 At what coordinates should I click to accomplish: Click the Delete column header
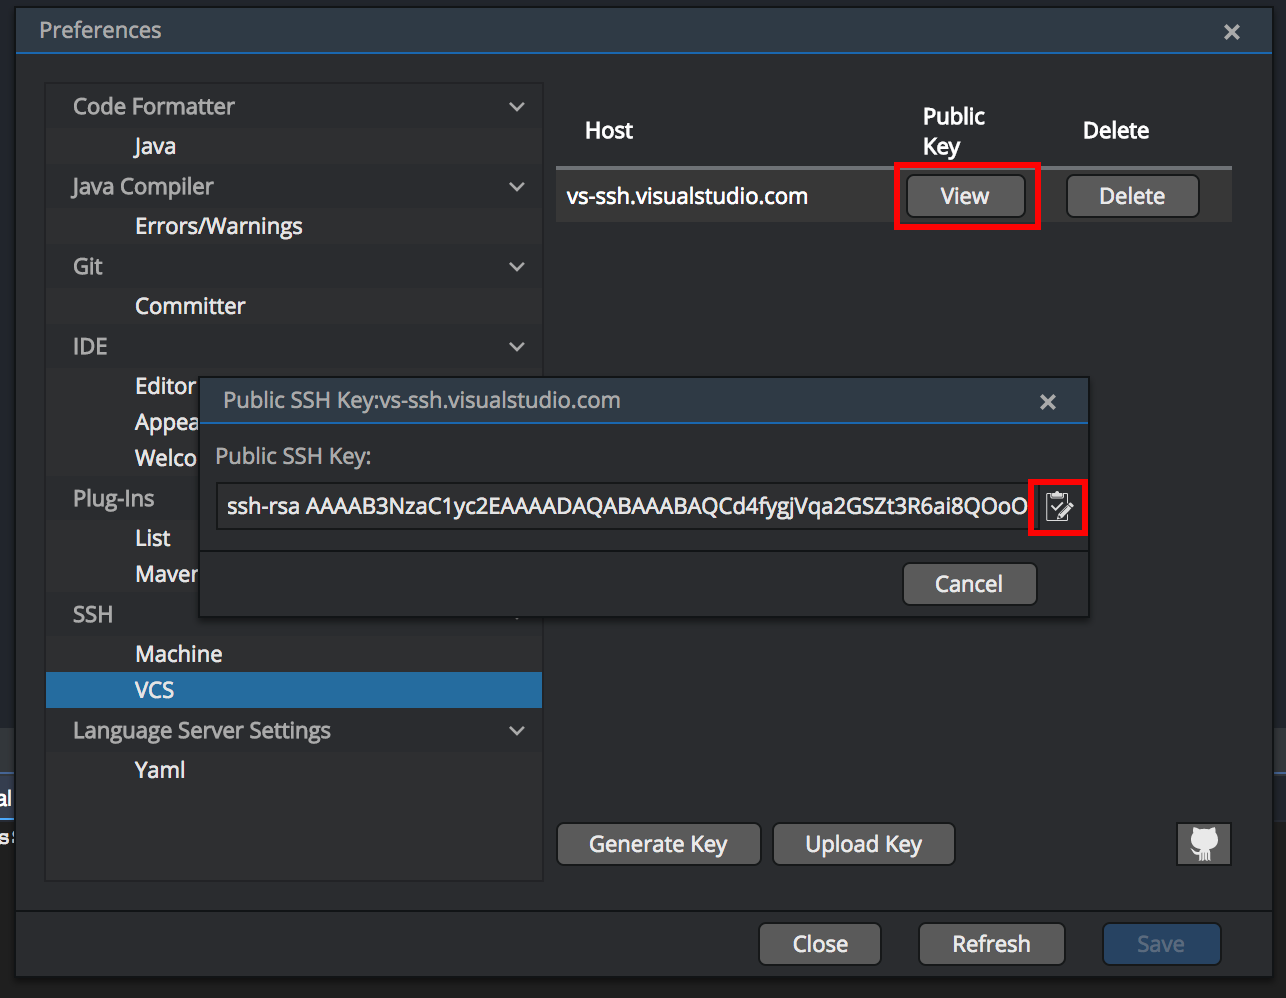point(1116,130)
